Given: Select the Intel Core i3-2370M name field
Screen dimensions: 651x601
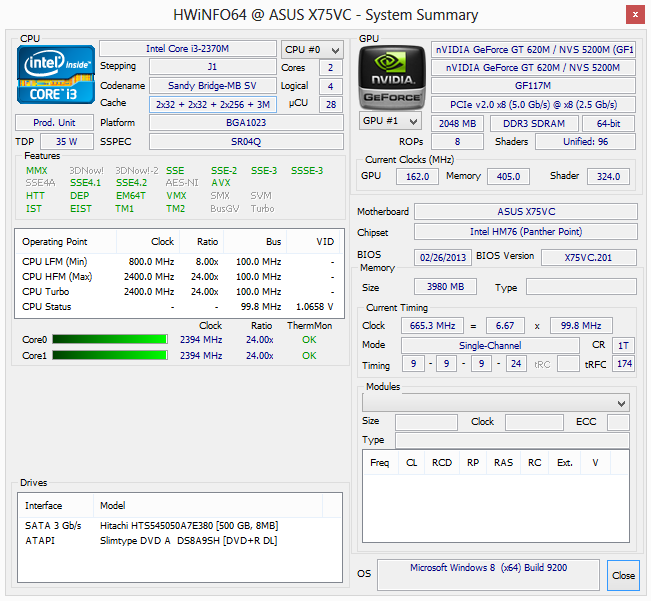Looking at the screenshot, I should [188, 49].
